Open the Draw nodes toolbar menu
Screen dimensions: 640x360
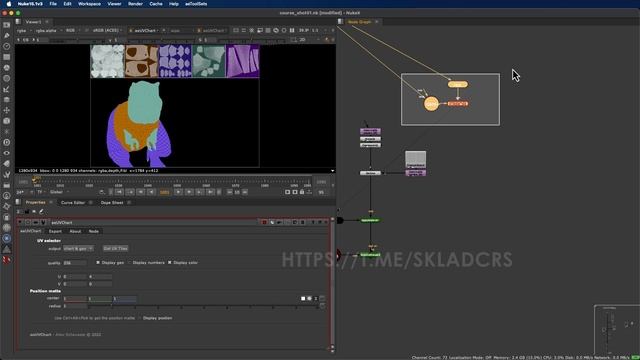point(7,36)
